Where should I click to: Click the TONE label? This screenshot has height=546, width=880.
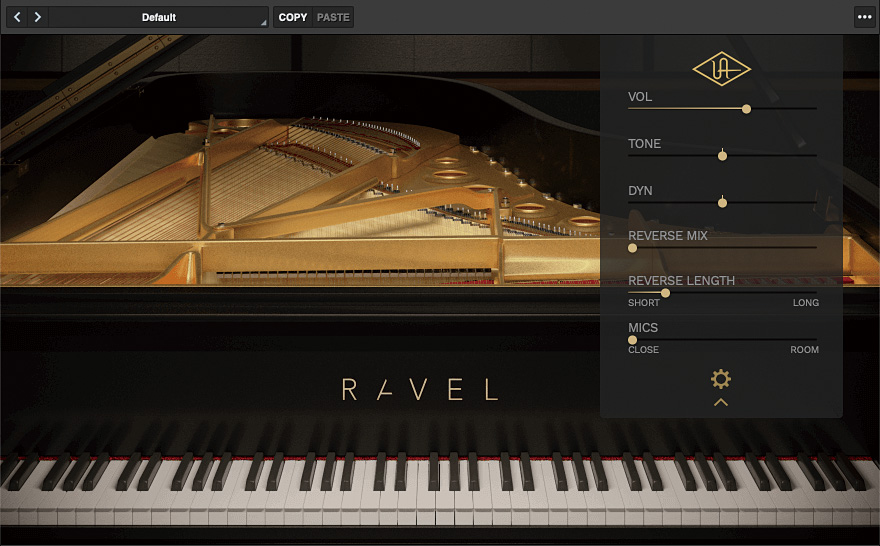click(644, 144)
